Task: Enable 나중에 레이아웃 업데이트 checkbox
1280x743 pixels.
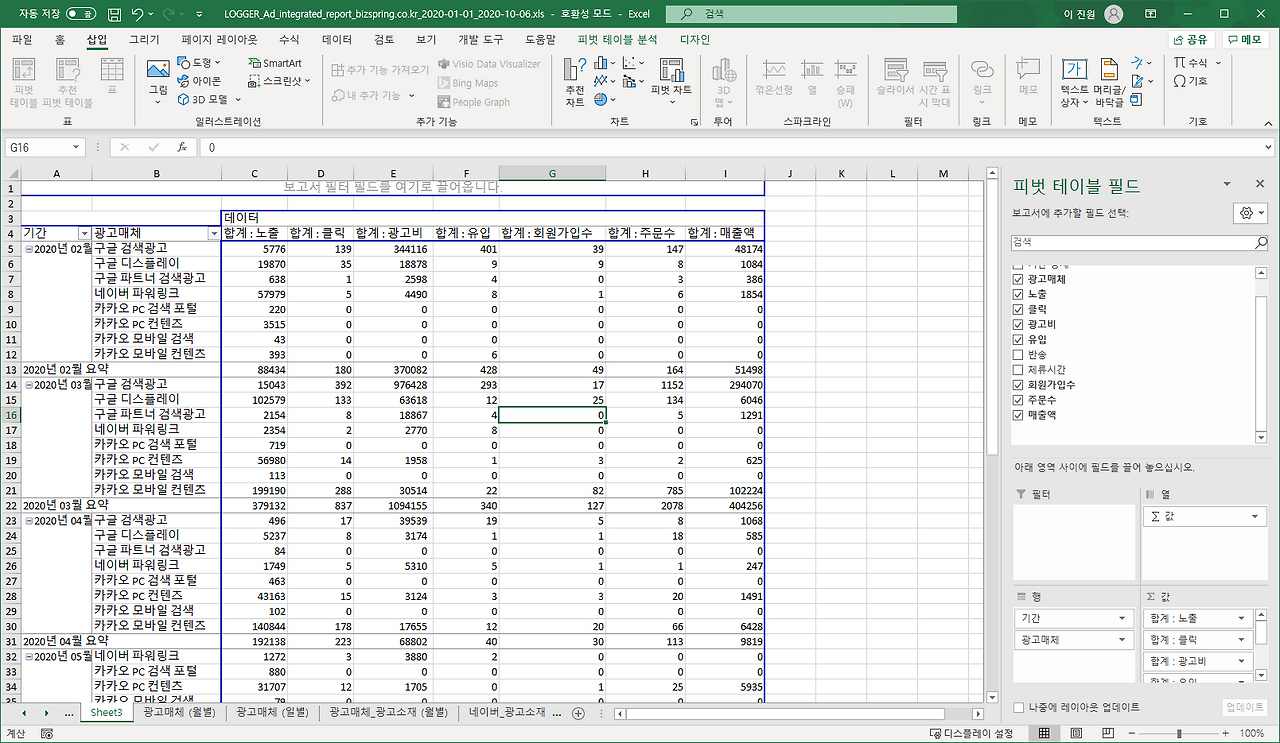Action: pos(1018,707)
